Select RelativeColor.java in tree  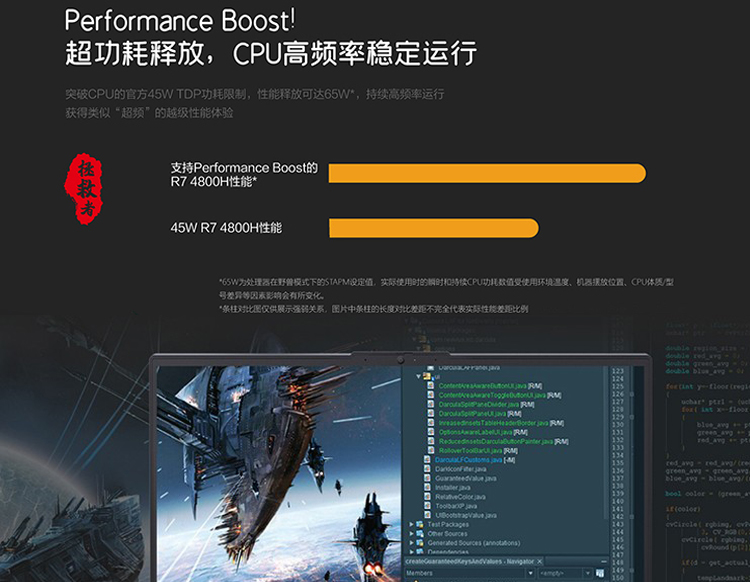pyautogui.click(x=460, y=497)
